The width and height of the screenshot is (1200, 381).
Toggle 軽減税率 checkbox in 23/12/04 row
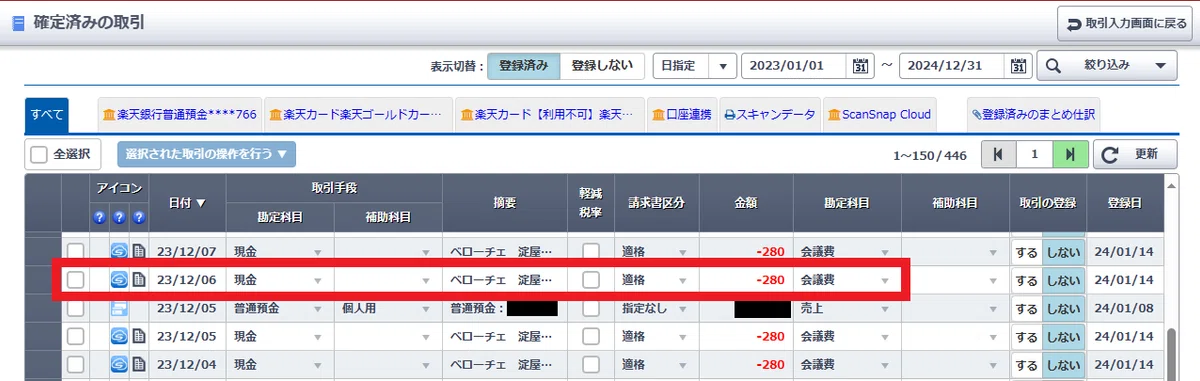[x=591, y=364]
